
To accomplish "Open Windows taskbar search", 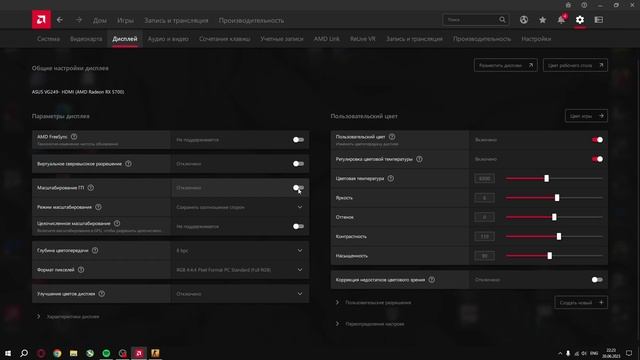I will 24,353.
